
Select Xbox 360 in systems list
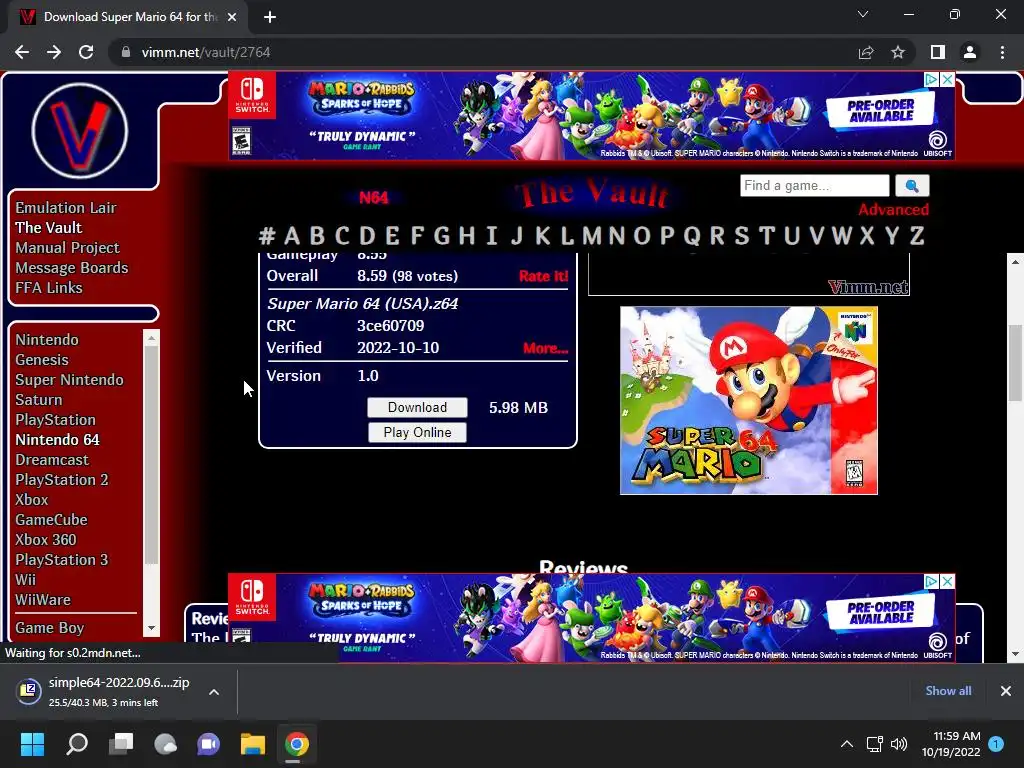46,540
